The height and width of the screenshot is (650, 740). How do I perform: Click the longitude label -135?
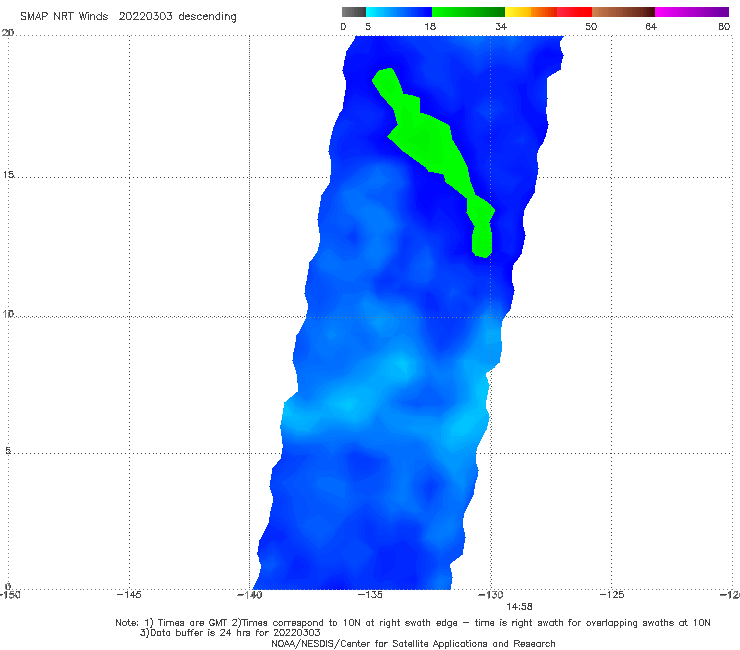[370, 594]
